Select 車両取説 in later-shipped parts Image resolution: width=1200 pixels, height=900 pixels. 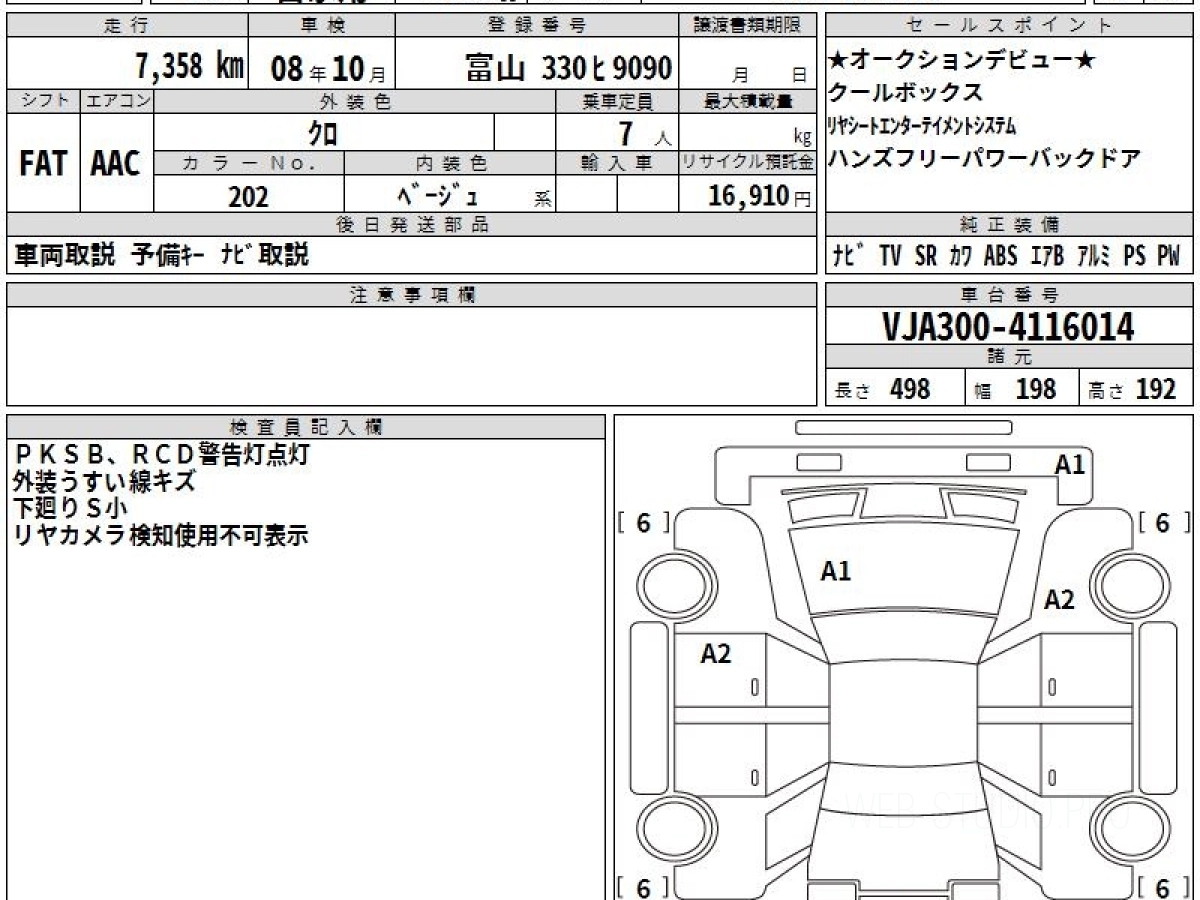click(64, 255)
